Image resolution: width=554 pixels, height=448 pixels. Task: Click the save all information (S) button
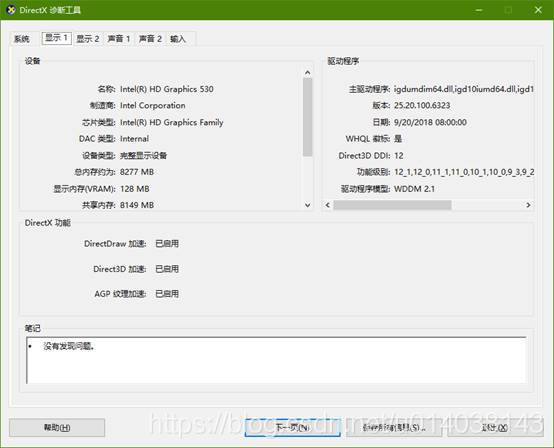[x=394, y=428]
